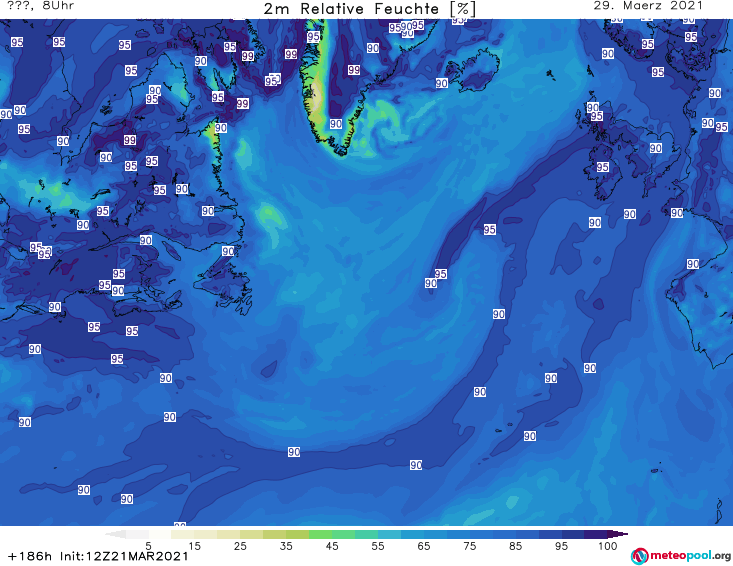Click the colorbar tick label '35'
This screenshot has width=733, height=566.
(286, 546)
